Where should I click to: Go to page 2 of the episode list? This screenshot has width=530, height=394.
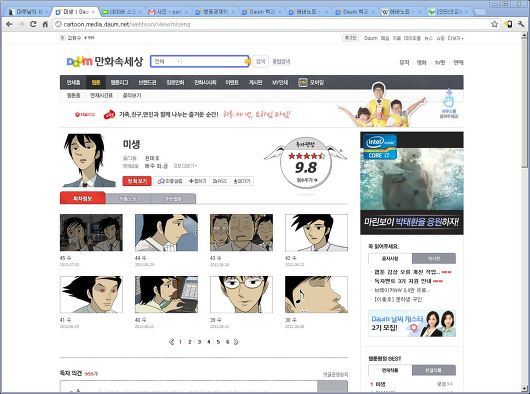(190, 342)
